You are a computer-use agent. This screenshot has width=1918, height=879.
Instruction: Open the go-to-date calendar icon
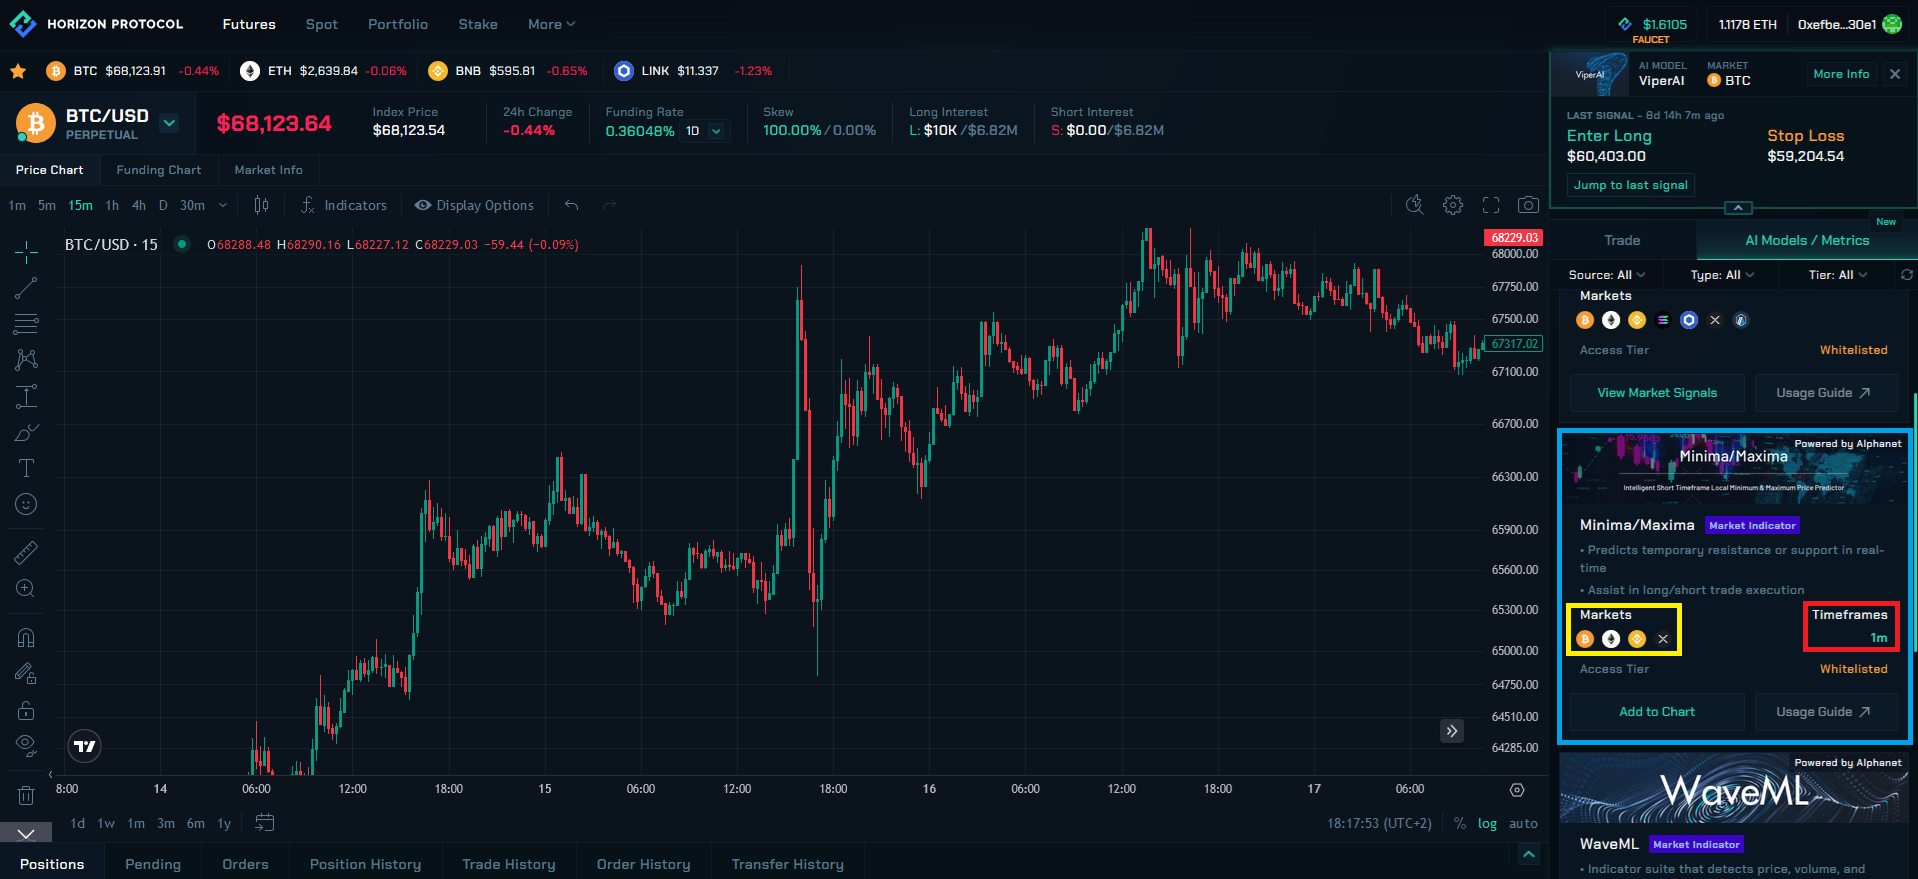click(265, 822)
